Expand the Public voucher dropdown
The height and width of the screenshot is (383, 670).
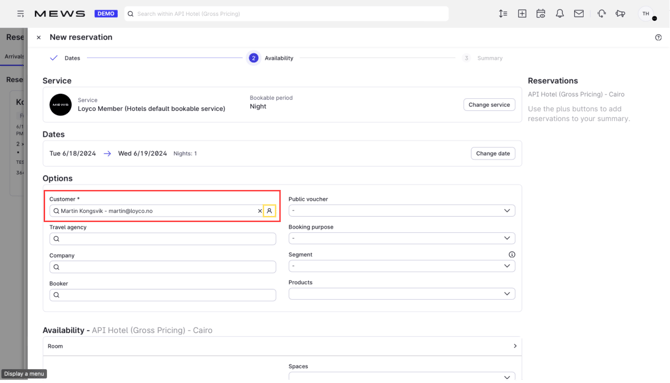402,211
